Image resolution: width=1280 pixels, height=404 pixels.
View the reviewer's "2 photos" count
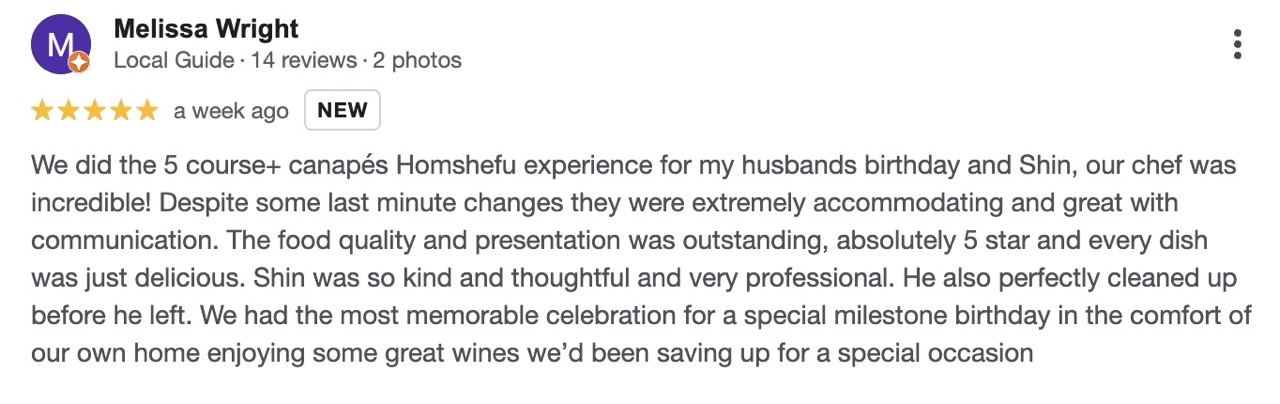coord(417,60)
